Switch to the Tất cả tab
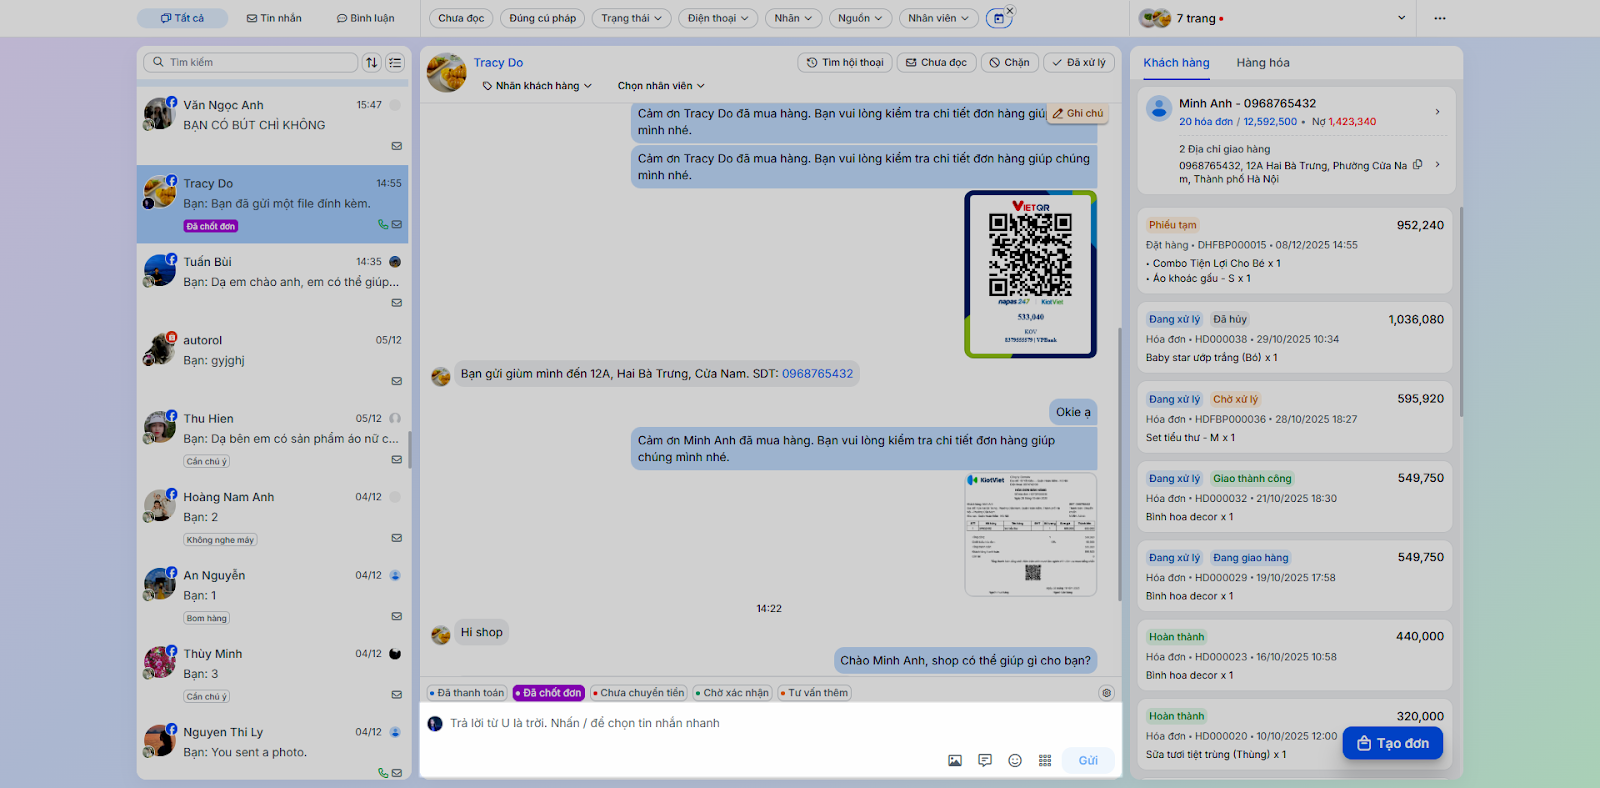The width and height of the screenshot is (1600, 788). click(183, 18)
